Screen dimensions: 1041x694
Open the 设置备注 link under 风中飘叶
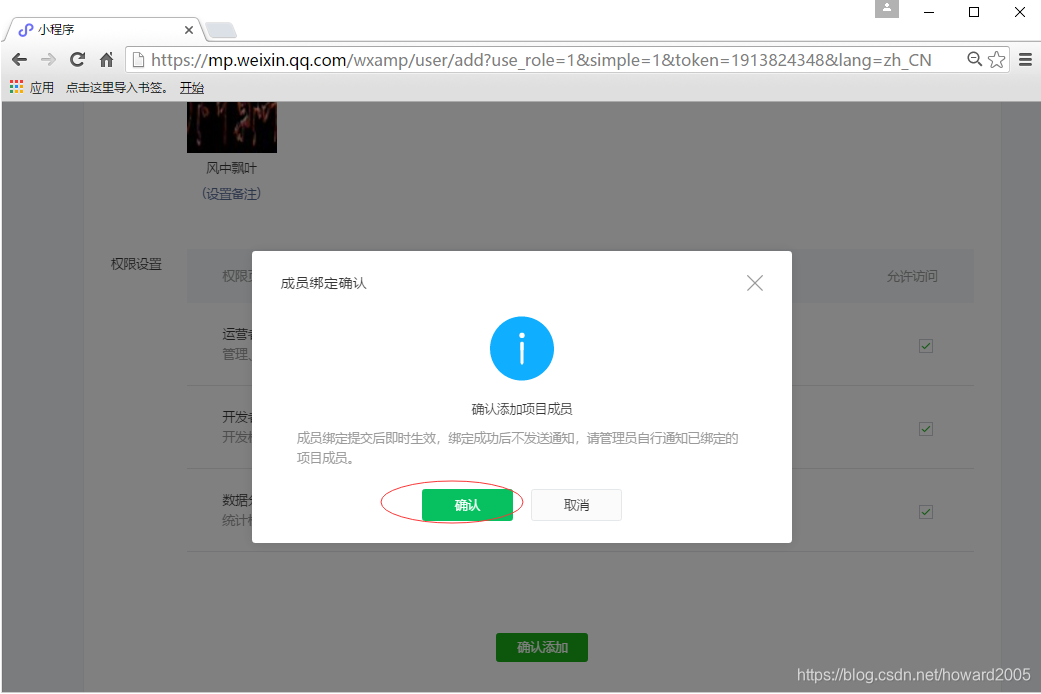click(232, 193)
